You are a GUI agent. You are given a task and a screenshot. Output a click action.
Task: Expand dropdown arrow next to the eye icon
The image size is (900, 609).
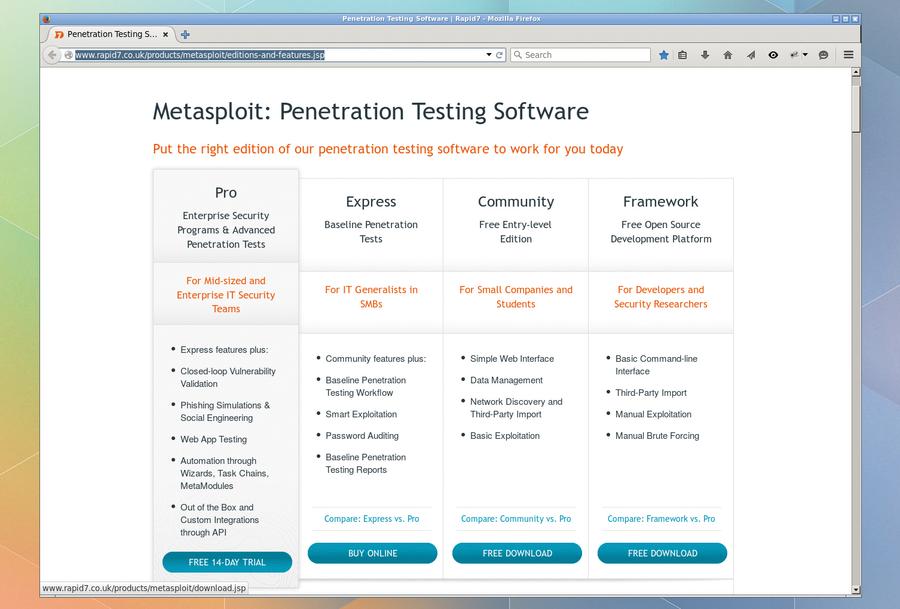(805, 55)
